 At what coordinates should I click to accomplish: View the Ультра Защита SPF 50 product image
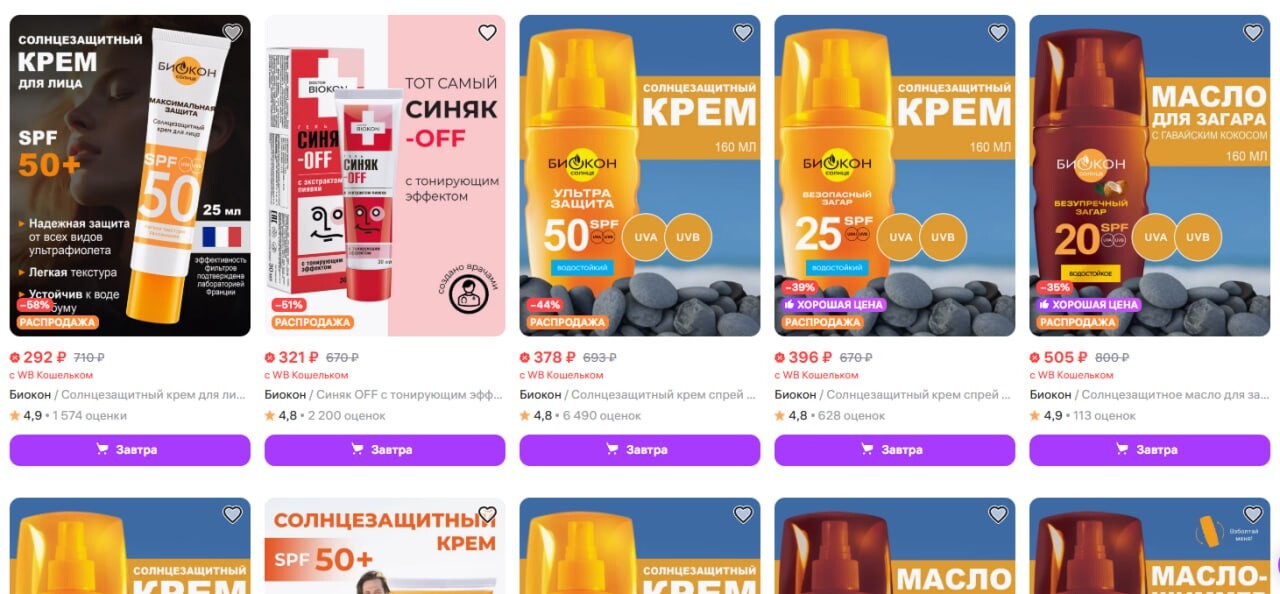click(x=640, y=175)
